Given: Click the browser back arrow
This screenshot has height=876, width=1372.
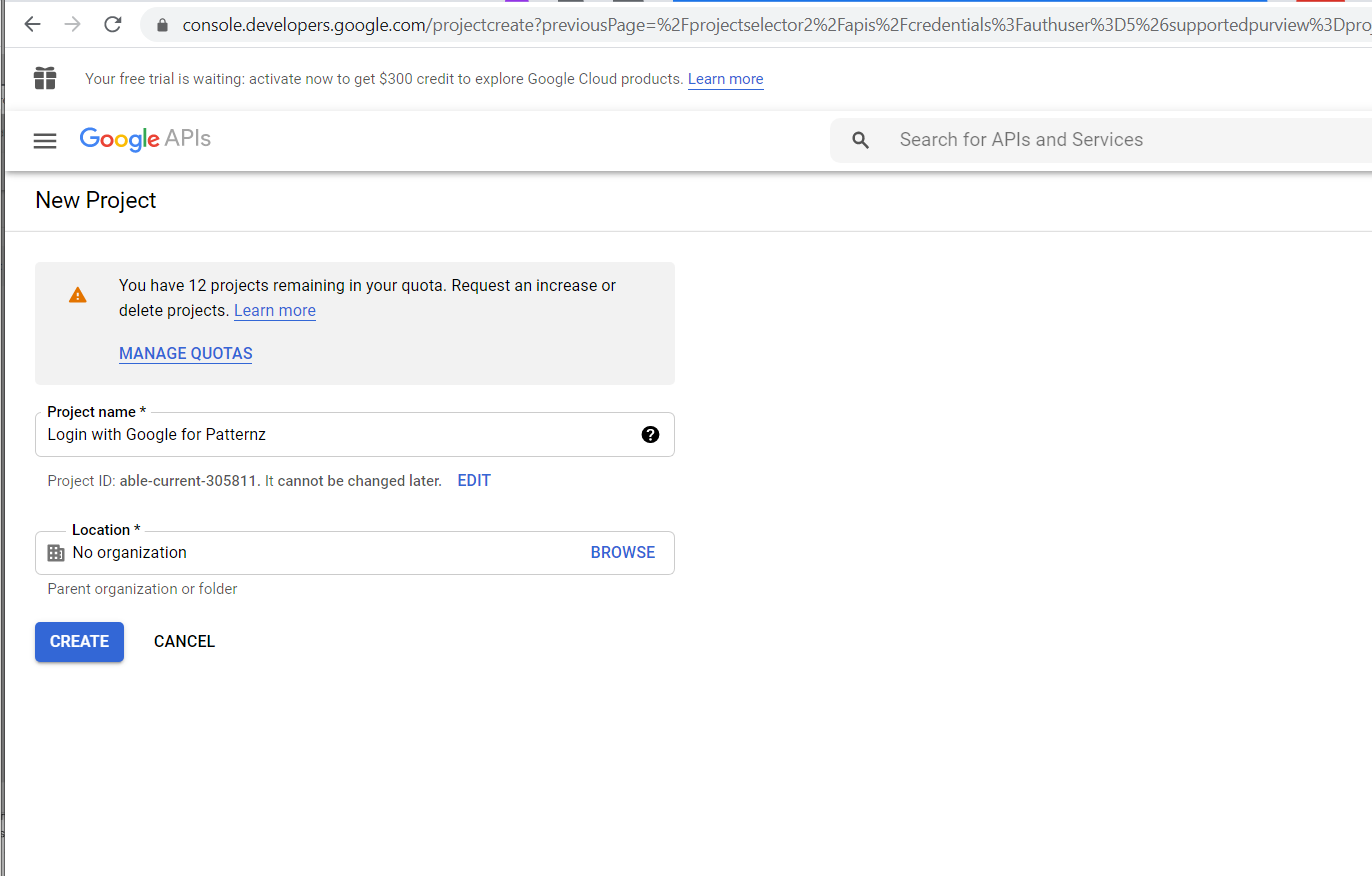Looking at the screenshot, I should pos(32,24).
